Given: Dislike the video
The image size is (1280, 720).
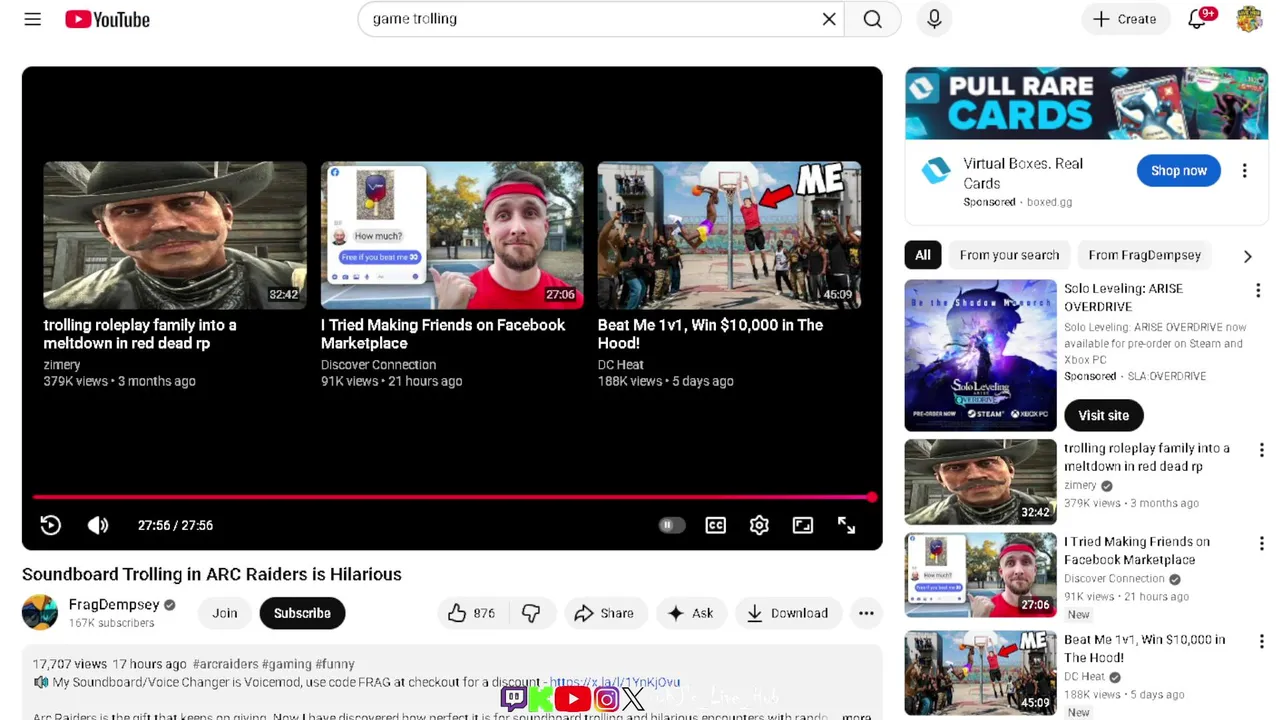Looking at the screenshot, I should pyautogui.click(x=531, y=613).
